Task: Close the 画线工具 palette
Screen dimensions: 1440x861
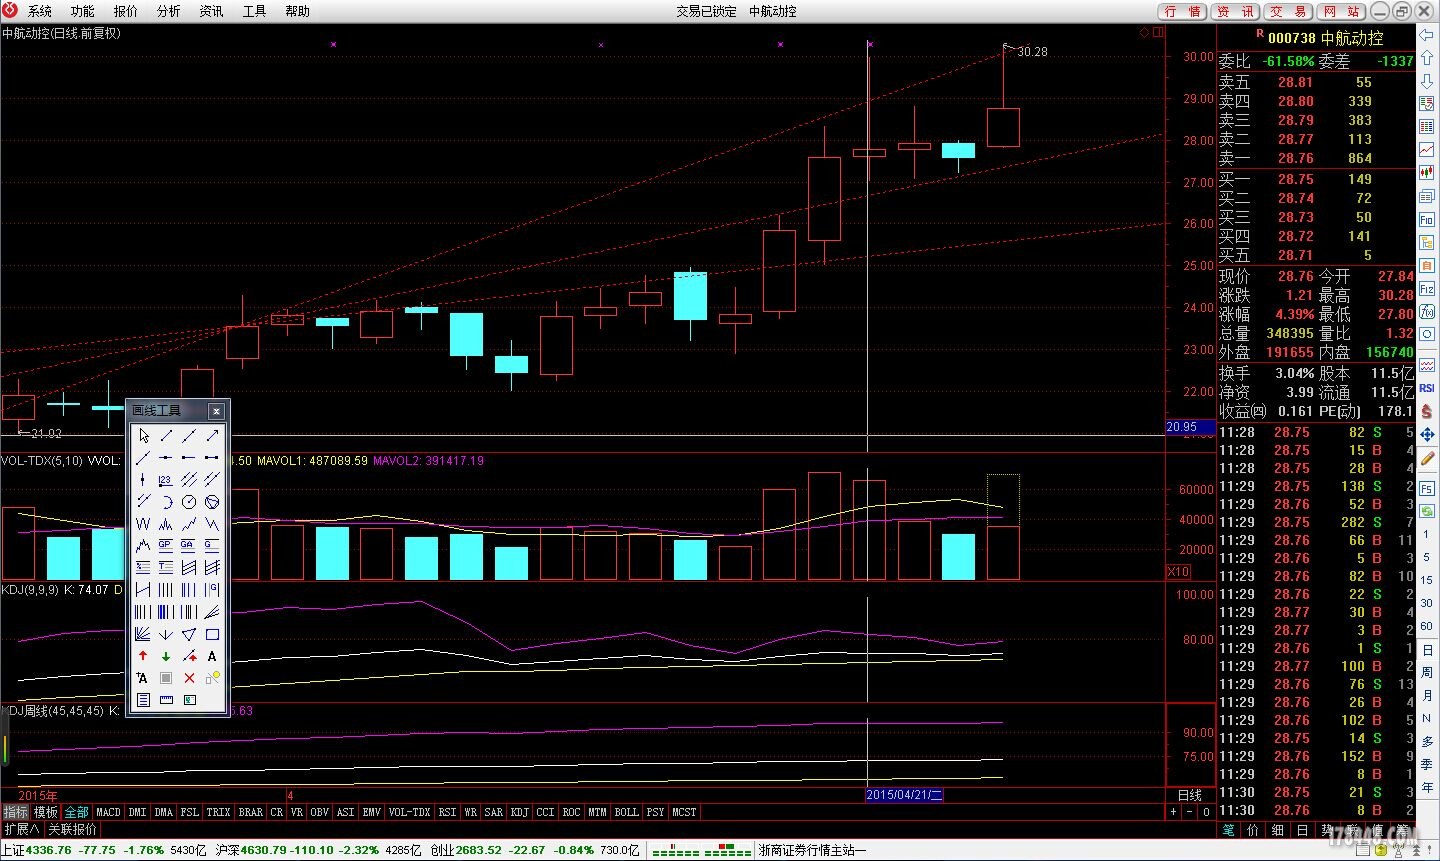Action: click(x=216, y=411)
